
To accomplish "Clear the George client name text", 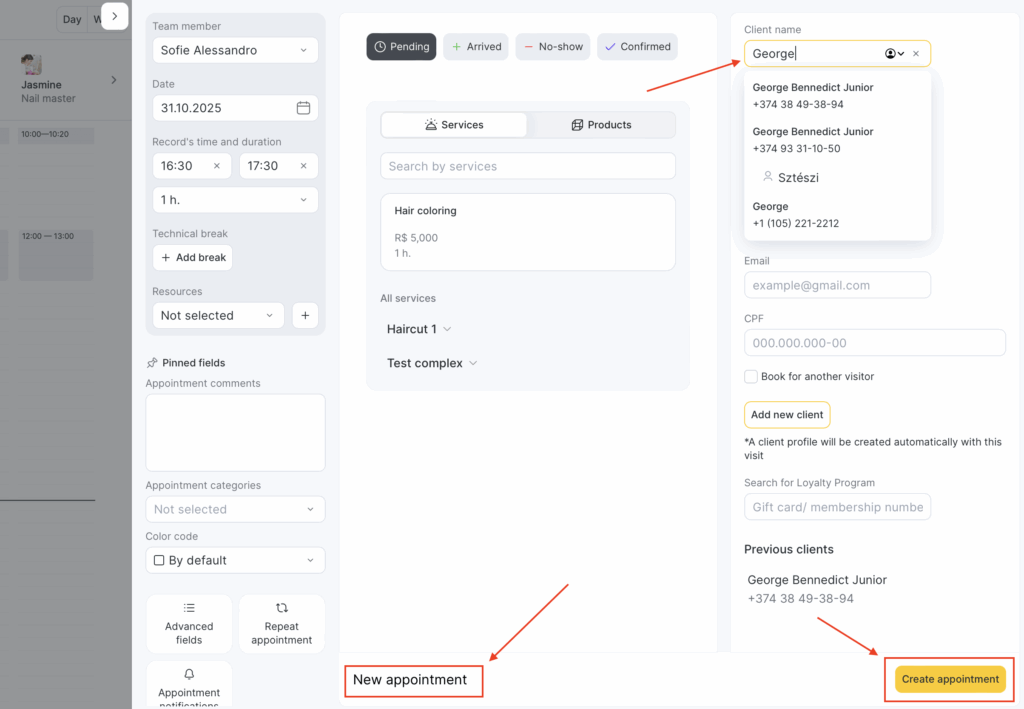I will [916, 54].
